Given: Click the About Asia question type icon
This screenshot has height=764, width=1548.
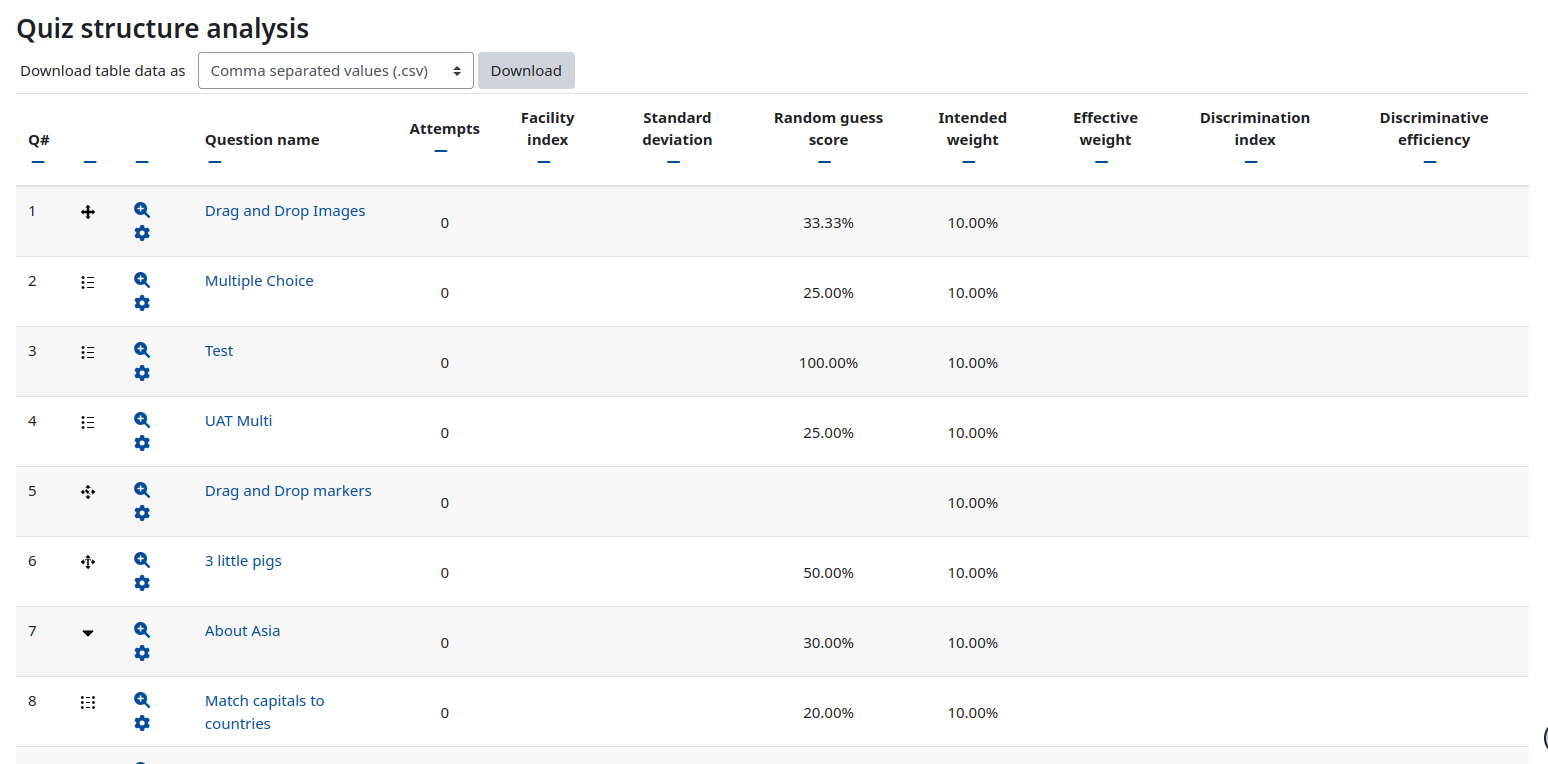Looking at the screenshot, I should [88, 632].
